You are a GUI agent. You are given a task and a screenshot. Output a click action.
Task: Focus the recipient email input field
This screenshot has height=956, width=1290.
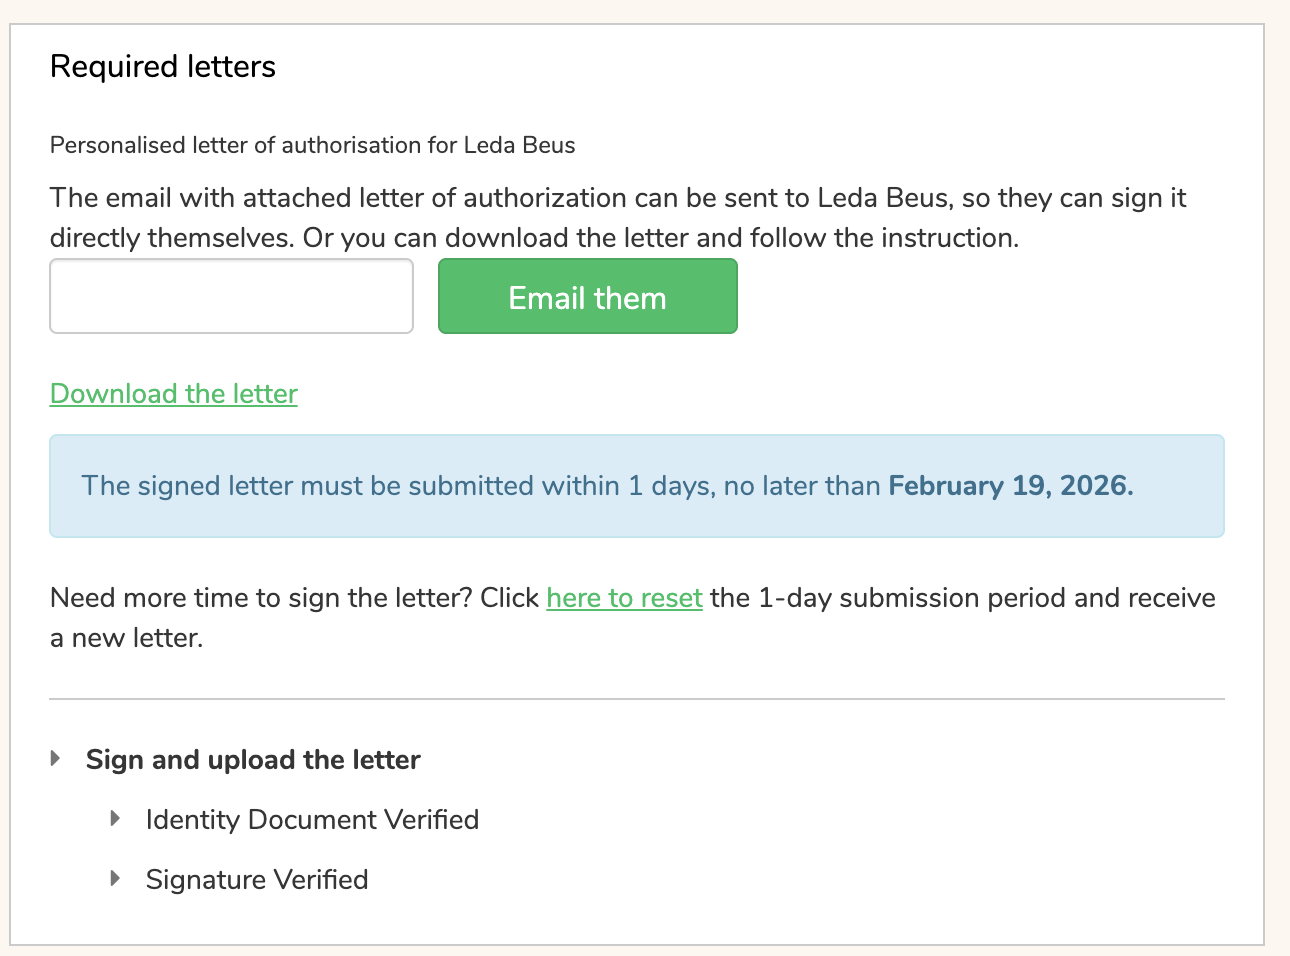click(231, 297)
